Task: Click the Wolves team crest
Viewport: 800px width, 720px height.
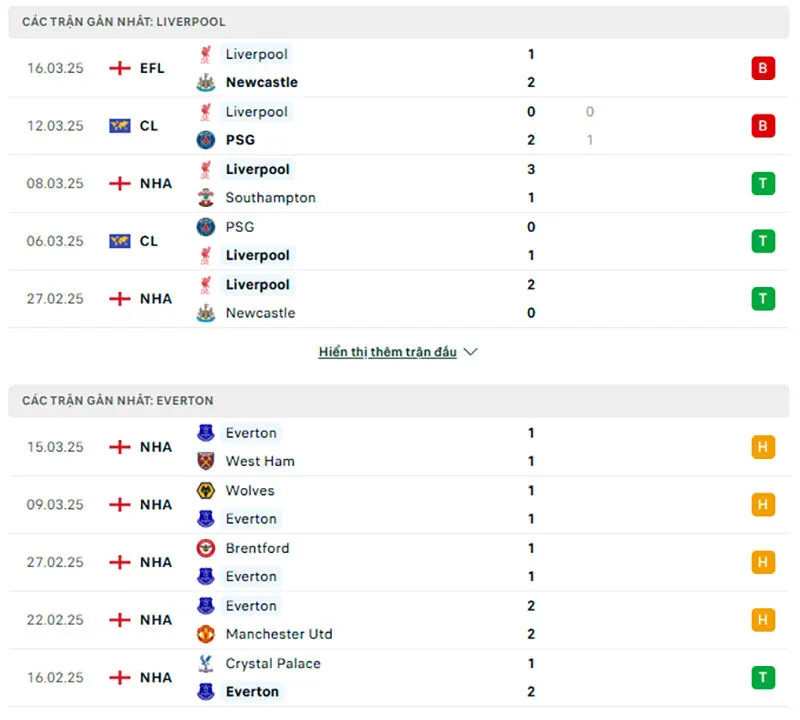Action: pos(206,491)
